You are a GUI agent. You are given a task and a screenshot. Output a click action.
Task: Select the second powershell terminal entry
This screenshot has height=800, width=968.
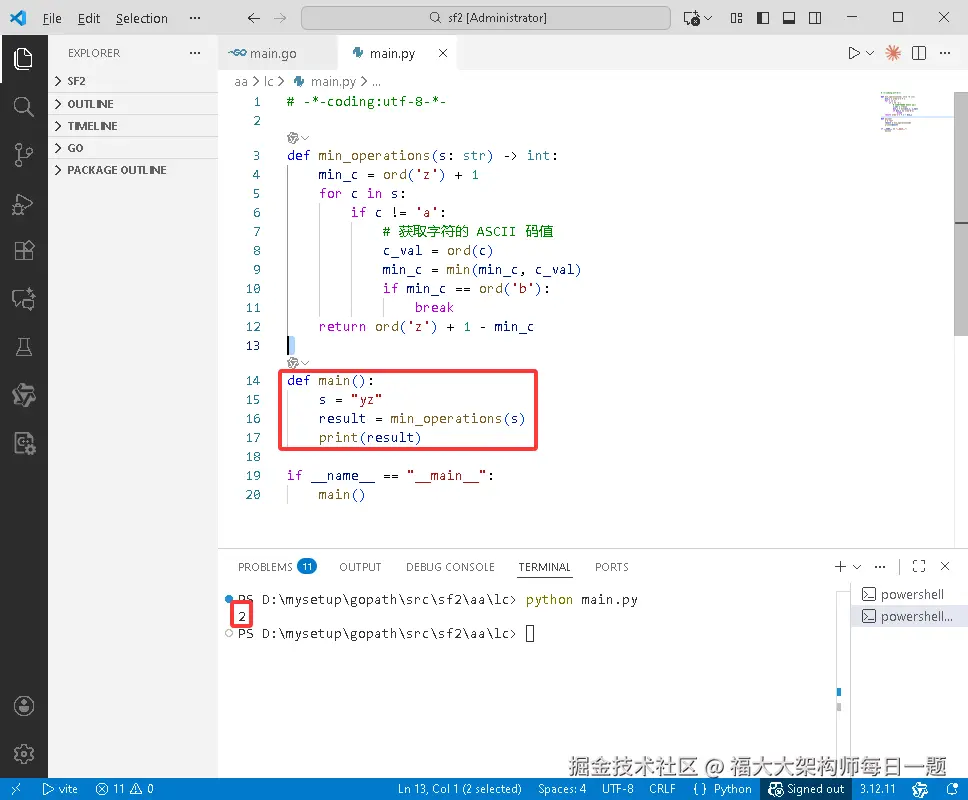(x=909, y=616)
